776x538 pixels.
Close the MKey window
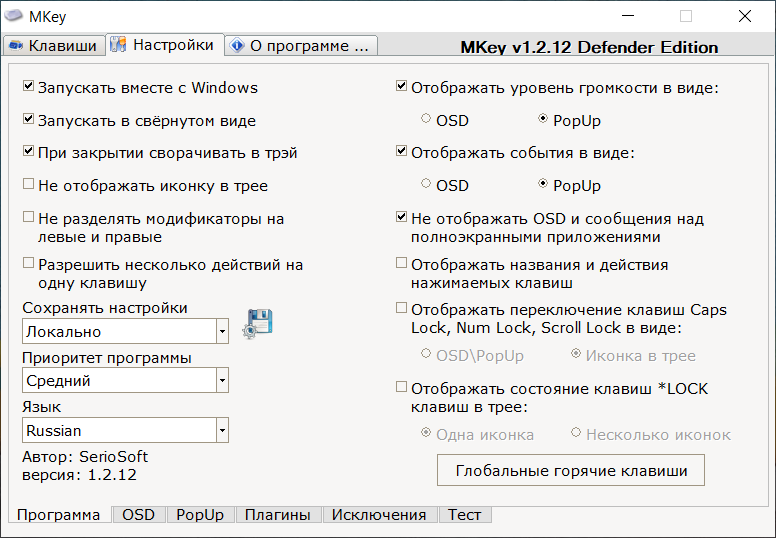point(745,16)
